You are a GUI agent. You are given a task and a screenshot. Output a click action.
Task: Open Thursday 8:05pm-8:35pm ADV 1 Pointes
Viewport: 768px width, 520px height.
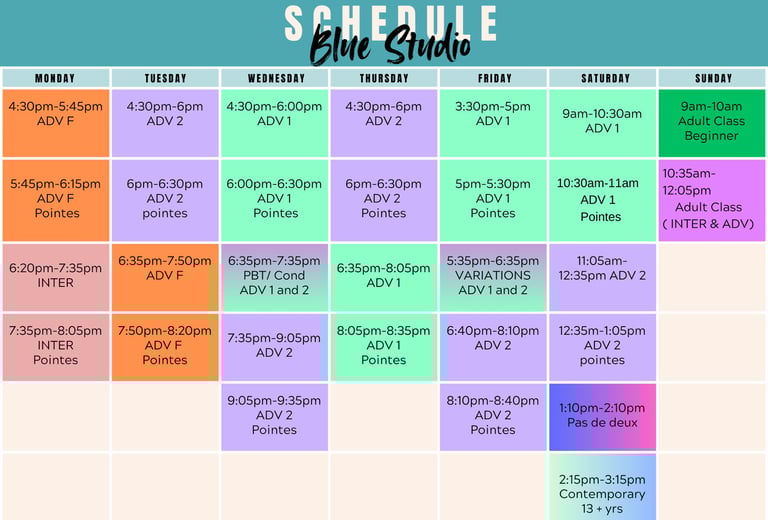pyautogui.click(x=384, y=347)
